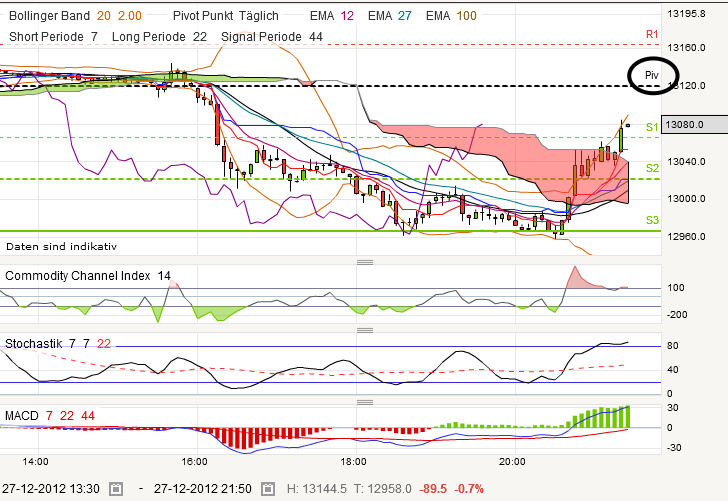This screenshot has height=501, width=728.
Task: Click the S3 support level label
Action: [x=652, y=220]
